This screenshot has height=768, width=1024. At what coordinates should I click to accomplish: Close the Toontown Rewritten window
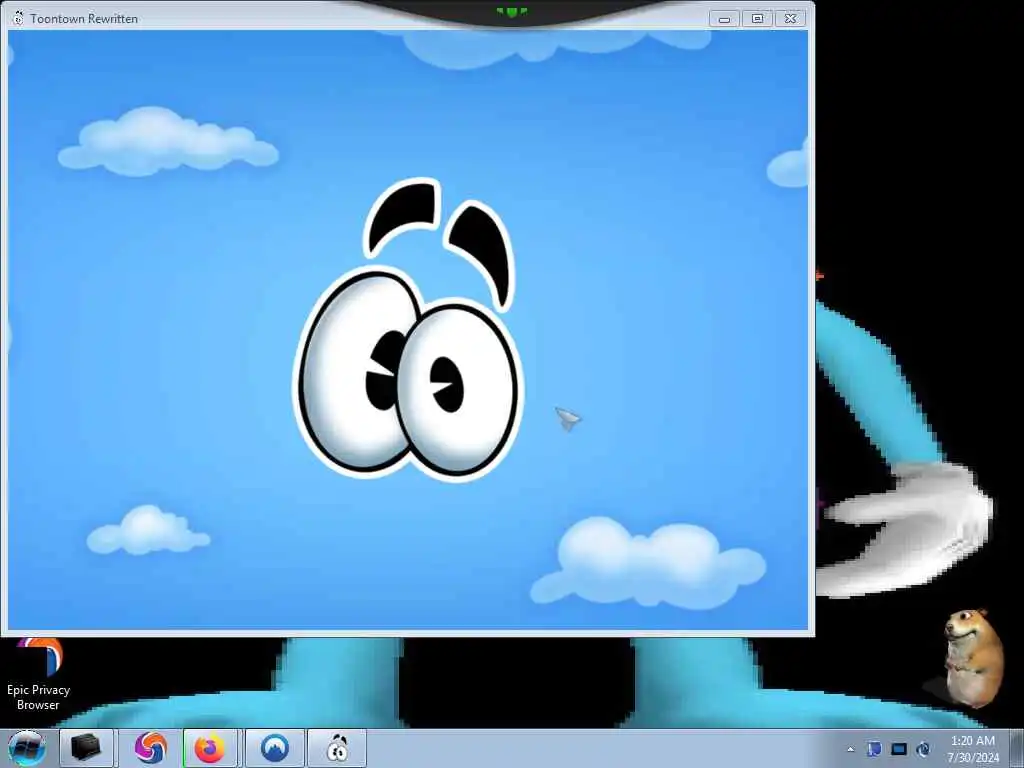(790, 19)
